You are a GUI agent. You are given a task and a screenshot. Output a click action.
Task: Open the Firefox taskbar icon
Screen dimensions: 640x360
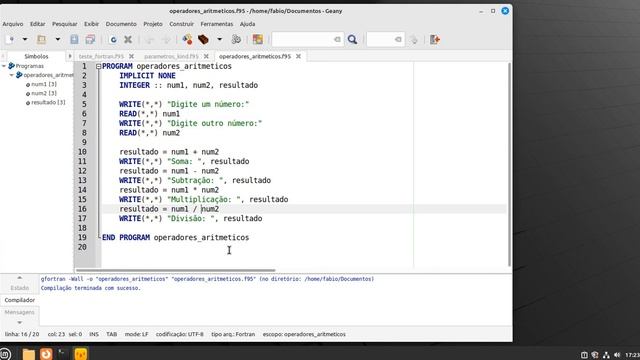tap(46, 354)
